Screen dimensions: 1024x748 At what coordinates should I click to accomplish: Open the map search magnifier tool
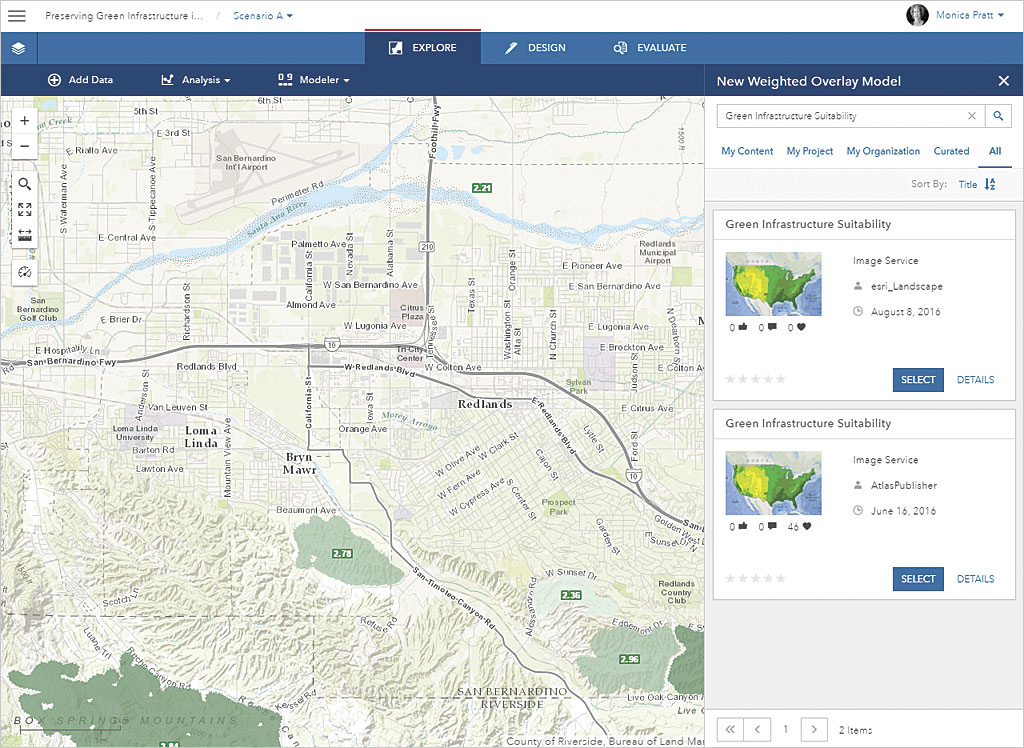pyautogui.click(x=25, y=184)
